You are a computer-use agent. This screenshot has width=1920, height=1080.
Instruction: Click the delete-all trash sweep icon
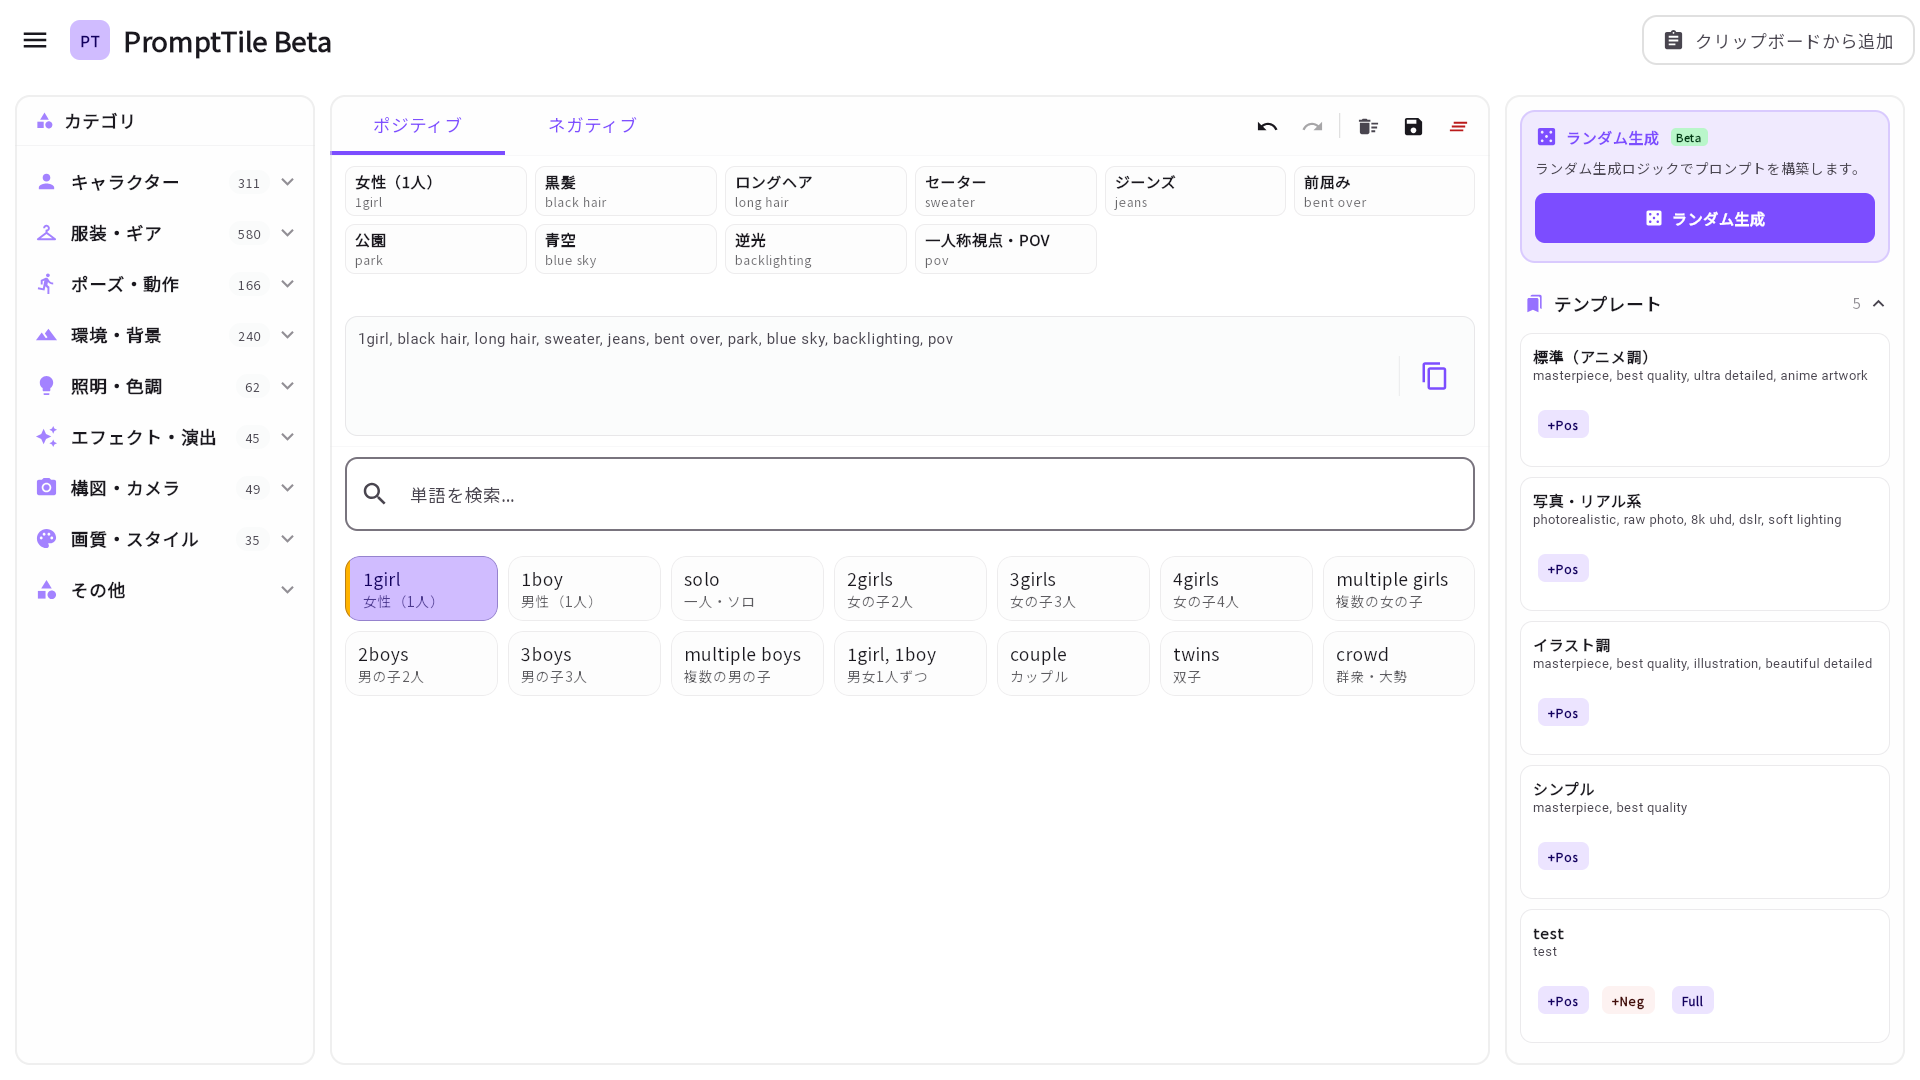[x=1368, y=126]
